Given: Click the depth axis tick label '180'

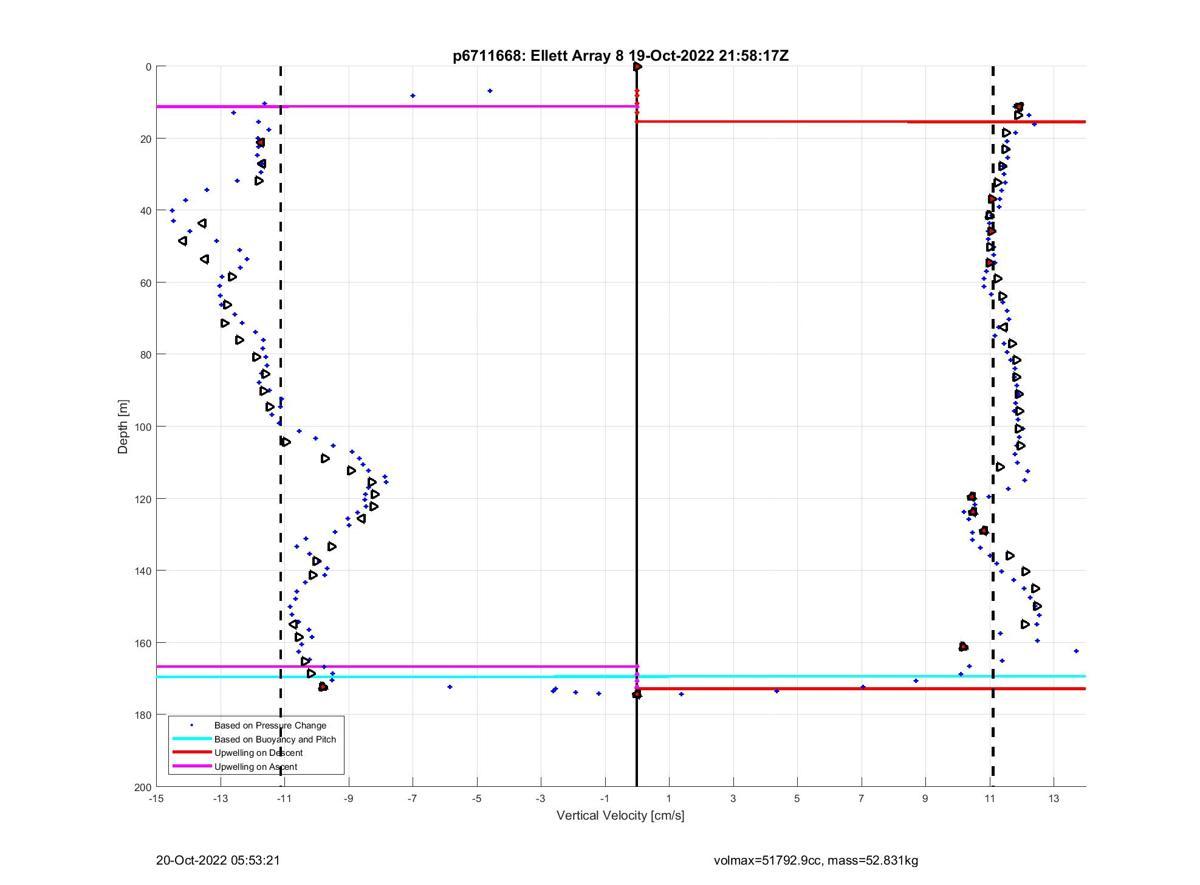Looking at the screenshot, I should click(x=142, y=715).
